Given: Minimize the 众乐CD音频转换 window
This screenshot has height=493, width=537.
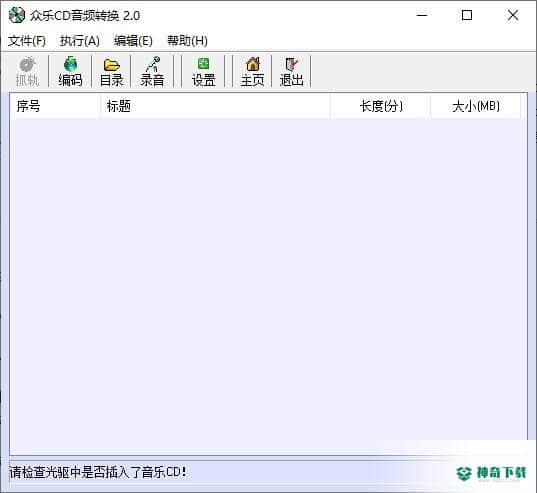Looking at the screenshot, I should (x=422, y=15).
